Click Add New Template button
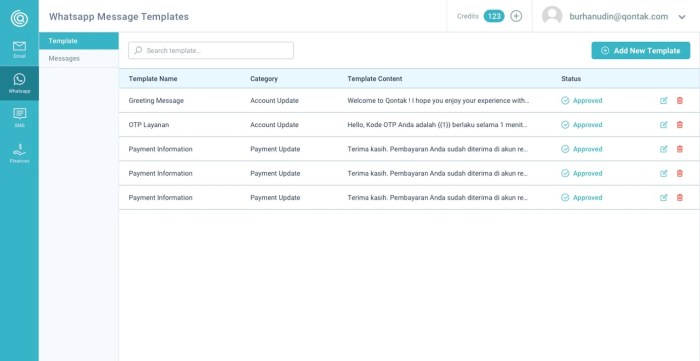700x361 pixels. [x=641, y=50]
